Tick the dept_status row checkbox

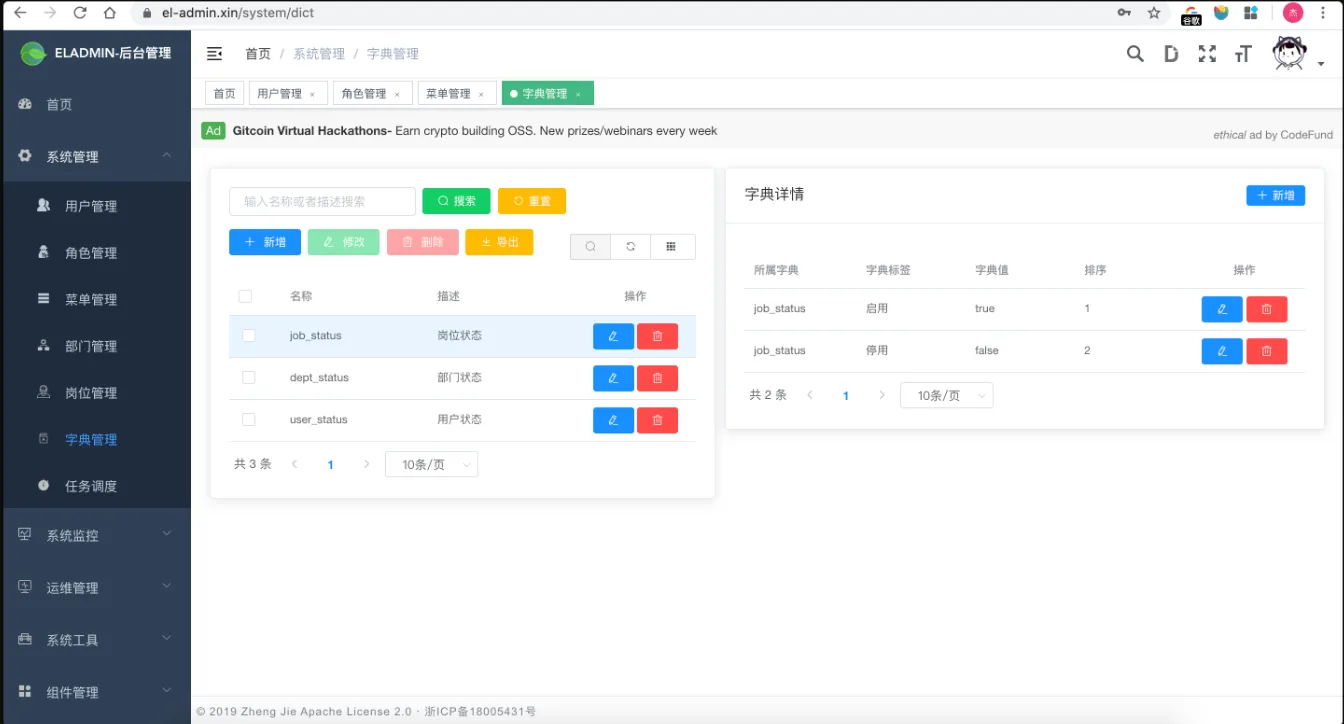pyautogui.click(x=249, y=378)
